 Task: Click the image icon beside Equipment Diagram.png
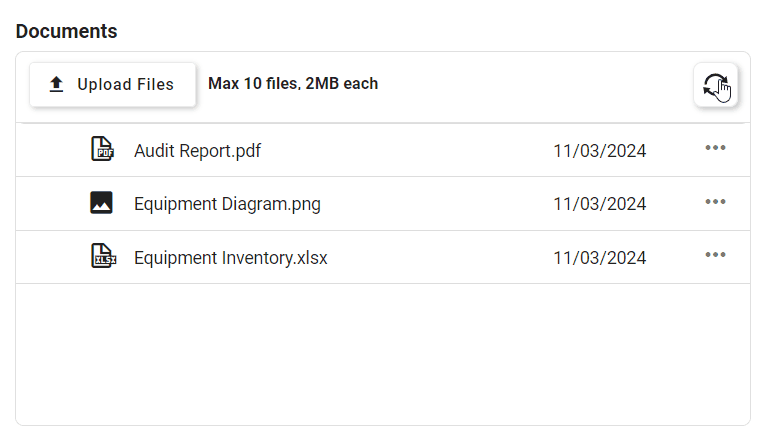[102, 203]
